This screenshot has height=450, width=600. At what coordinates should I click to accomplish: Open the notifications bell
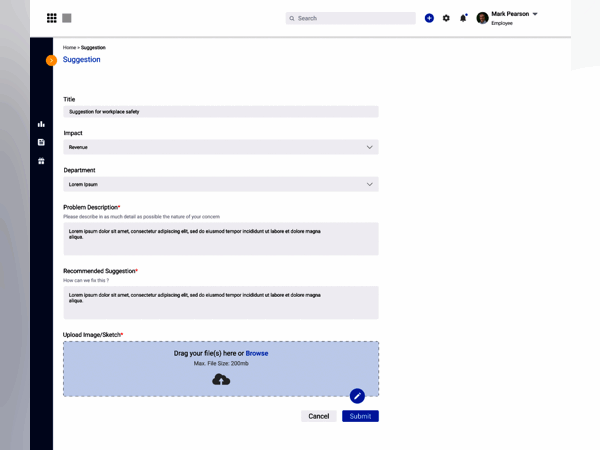click(463, 18)
